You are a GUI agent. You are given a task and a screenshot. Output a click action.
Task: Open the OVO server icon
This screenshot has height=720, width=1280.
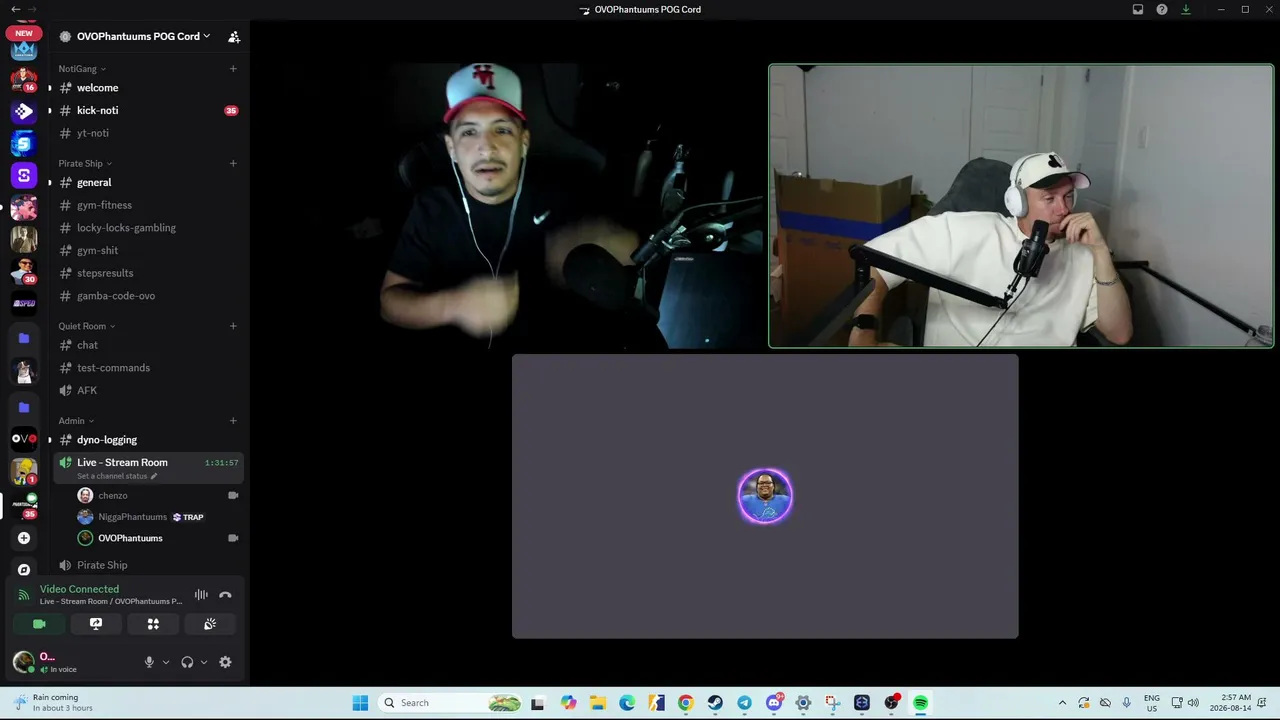[x=24, y=439]
